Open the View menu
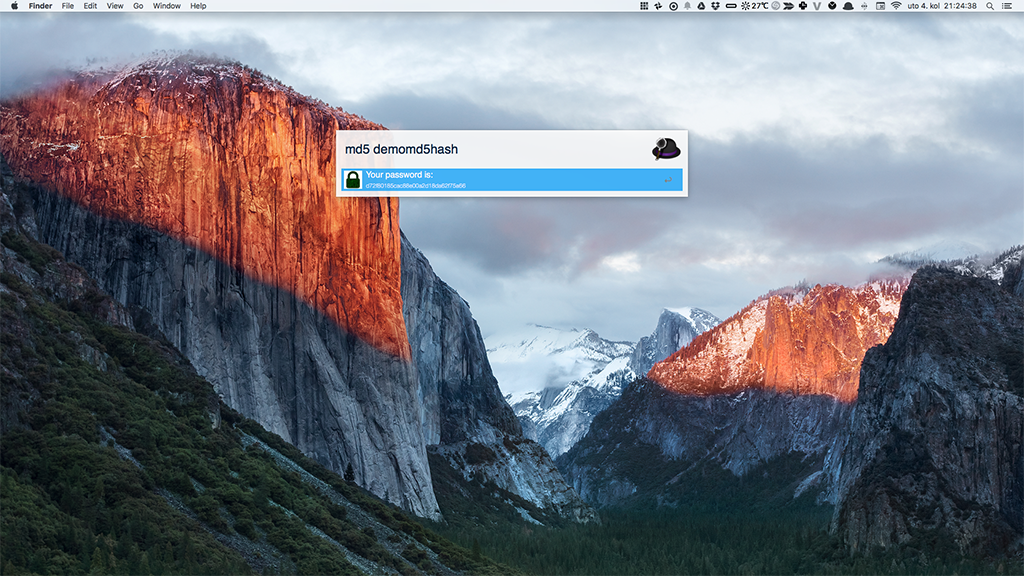Image resolution: width=1024 pixels, height=576 pixels. pos(115,6)
